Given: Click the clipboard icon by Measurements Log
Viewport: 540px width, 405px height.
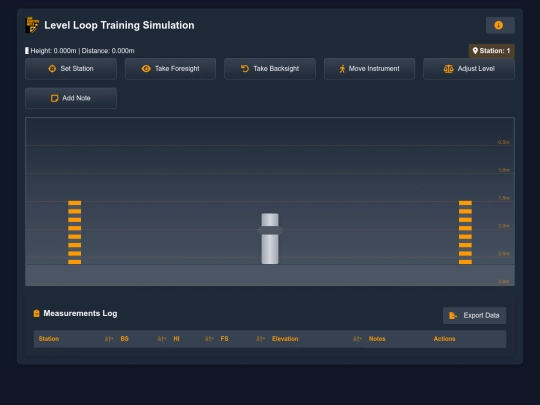Looking at the screenshot, I should coord(37,313).
